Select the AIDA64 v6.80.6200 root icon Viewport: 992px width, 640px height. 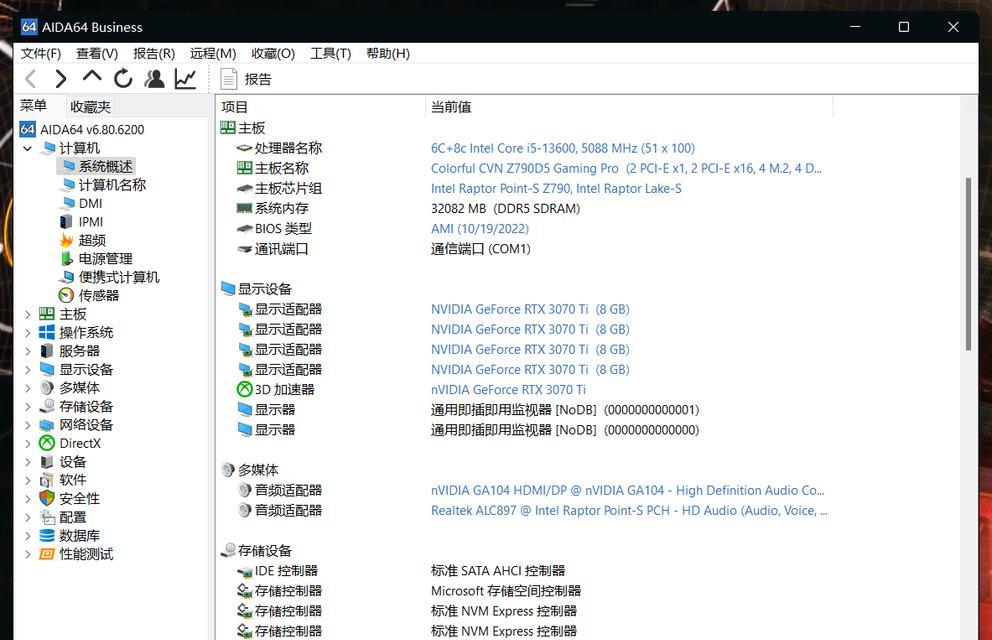point(27,130)
